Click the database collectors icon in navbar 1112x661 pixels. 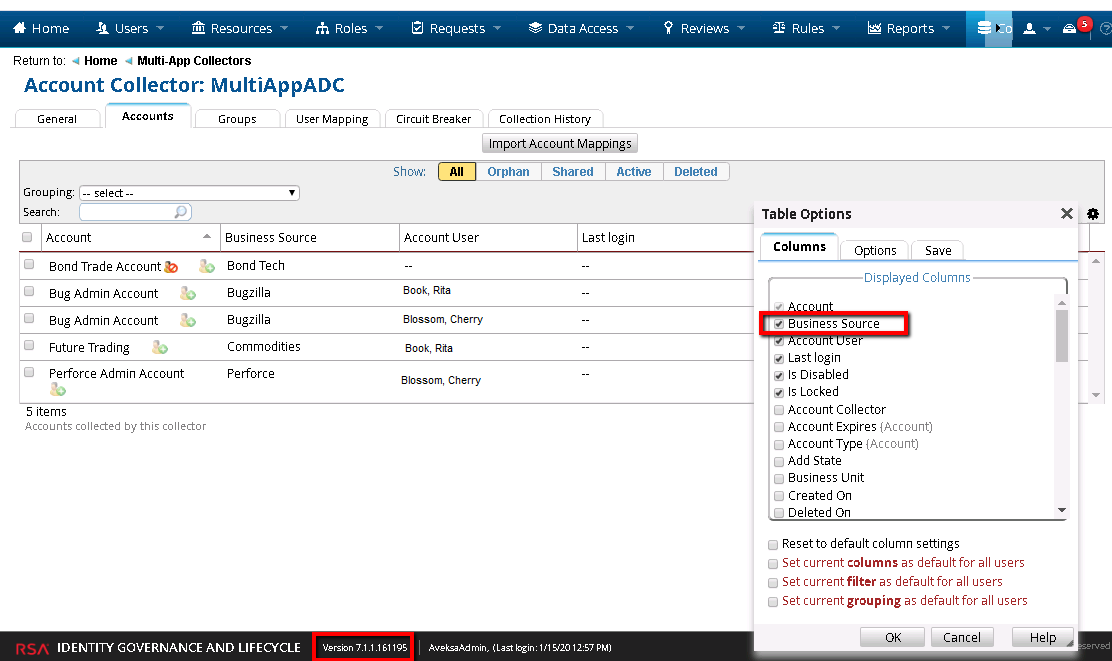[x=985, y=28]
